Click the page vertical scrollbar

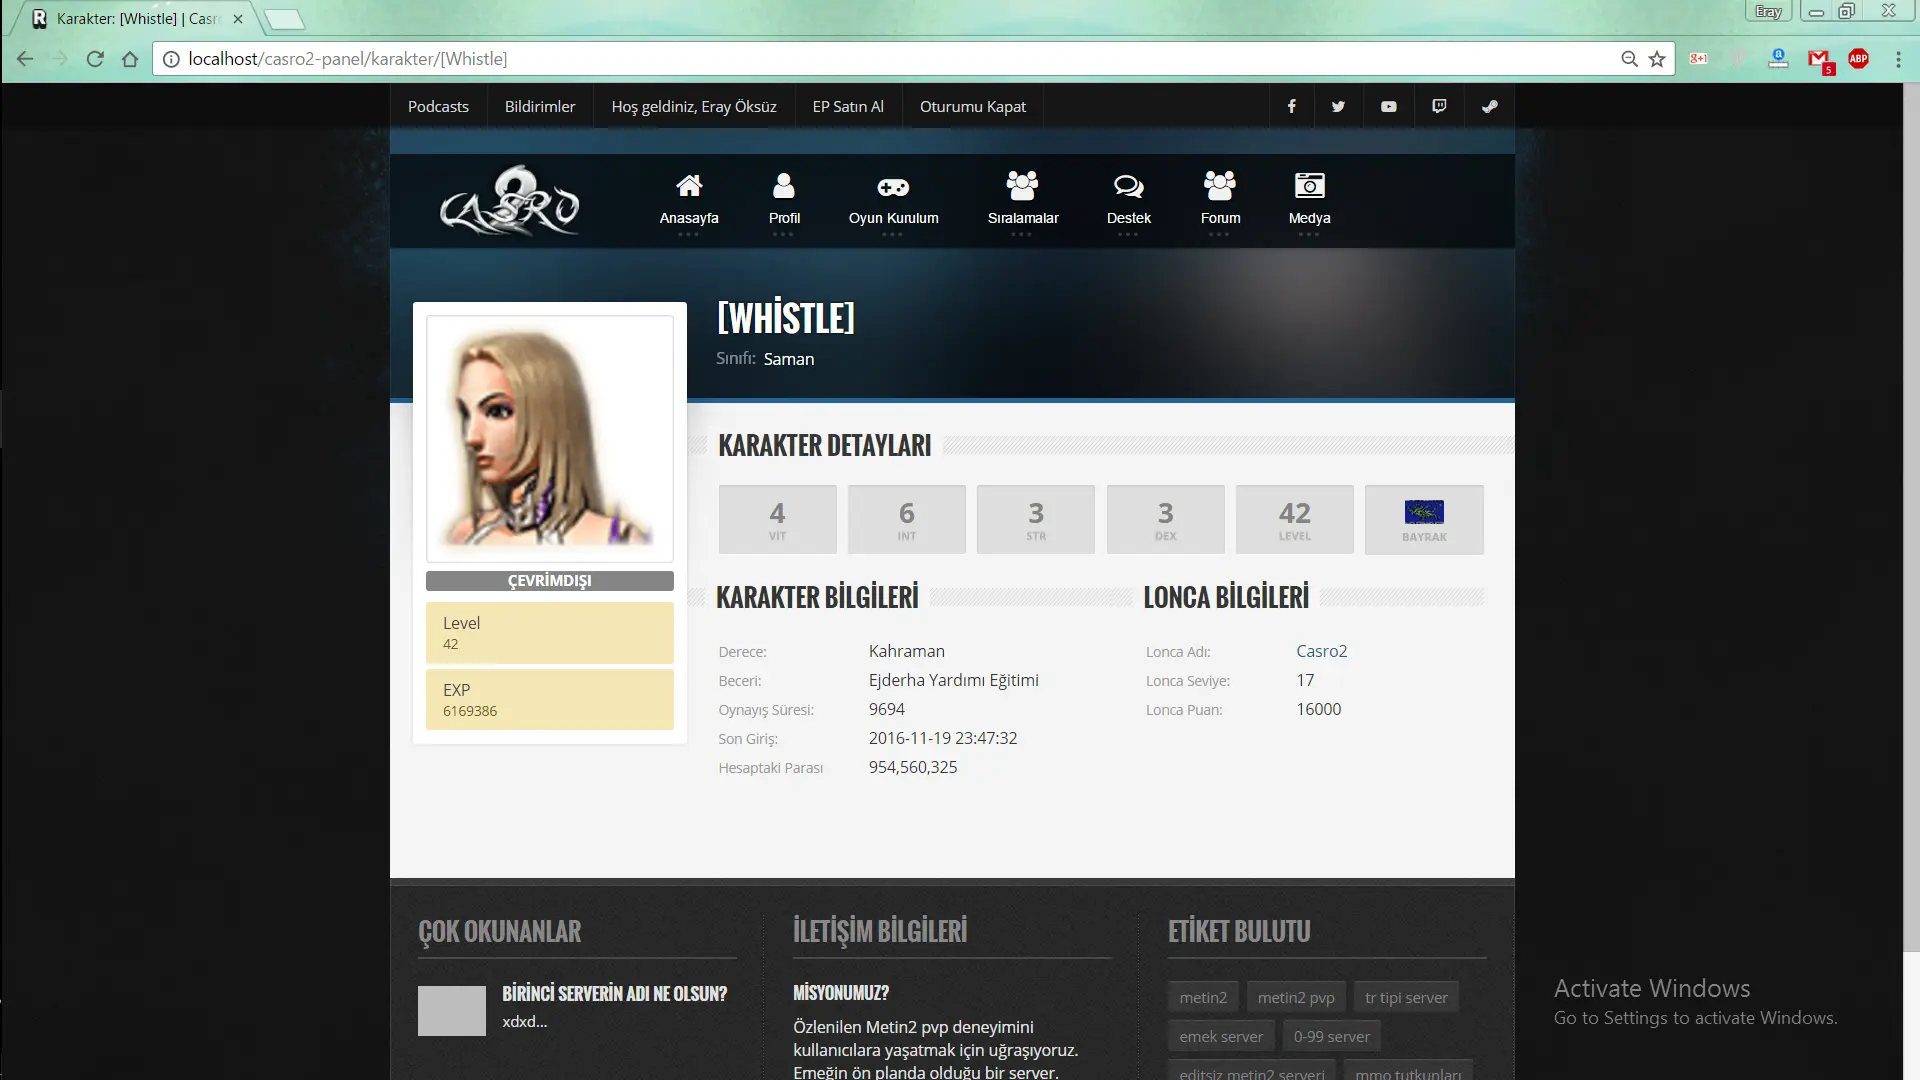point(1911,518)
